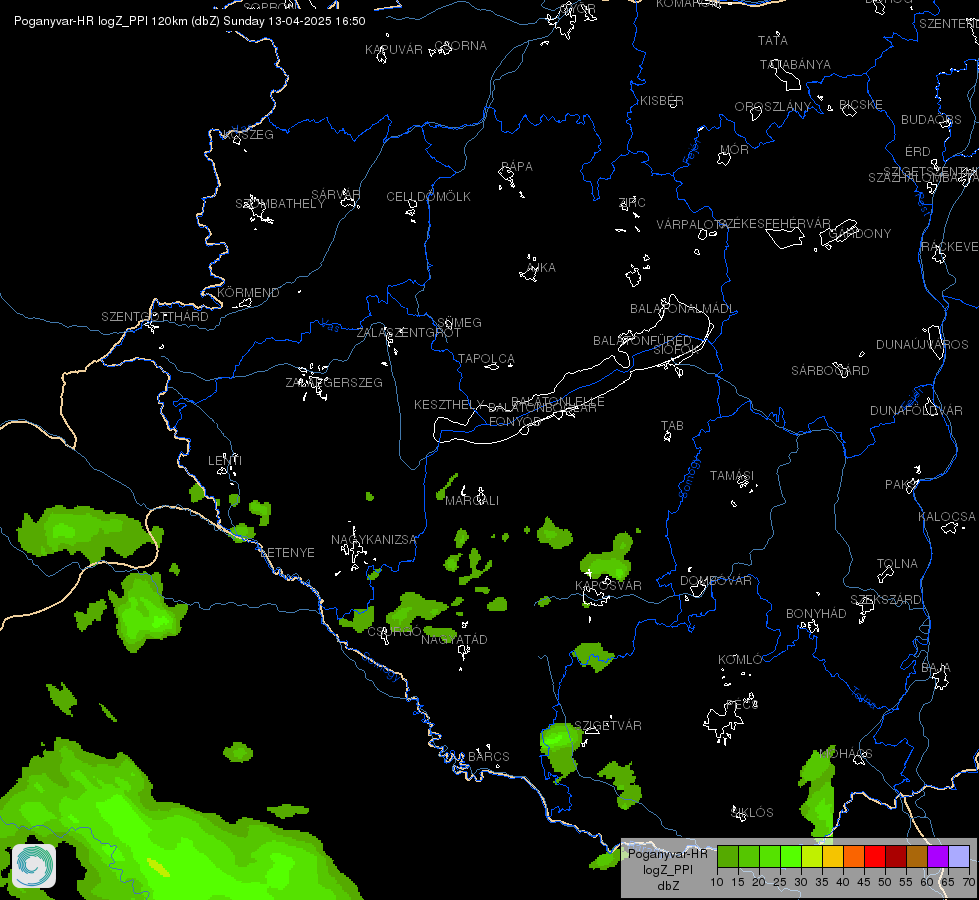Click the SZEKSZÁRD city label

click(885, 600)
